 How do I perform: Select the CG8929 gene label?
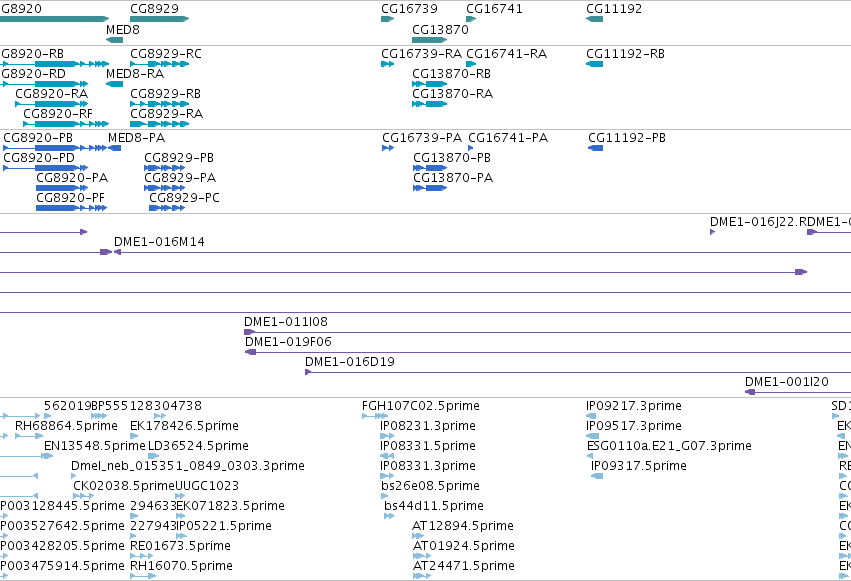pyautogui.click(x=154, y=9)
